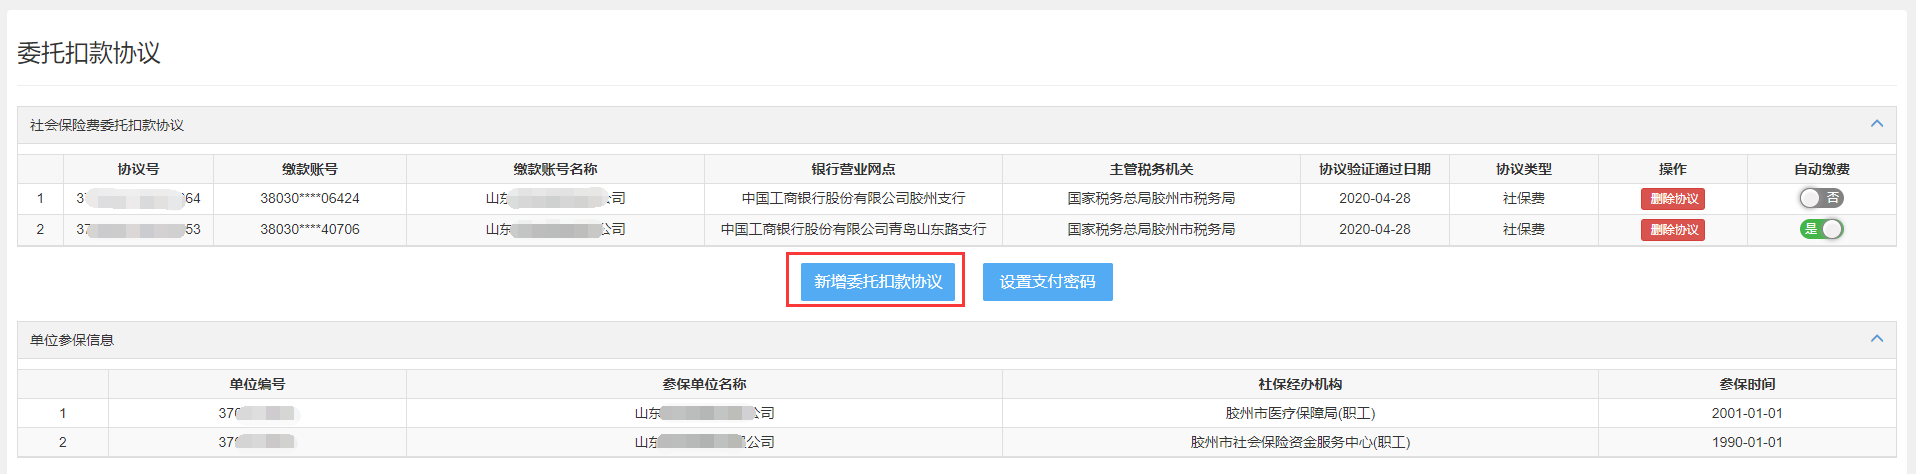Delete the 青岛山东路支行 agreement

coord(1672,230)
